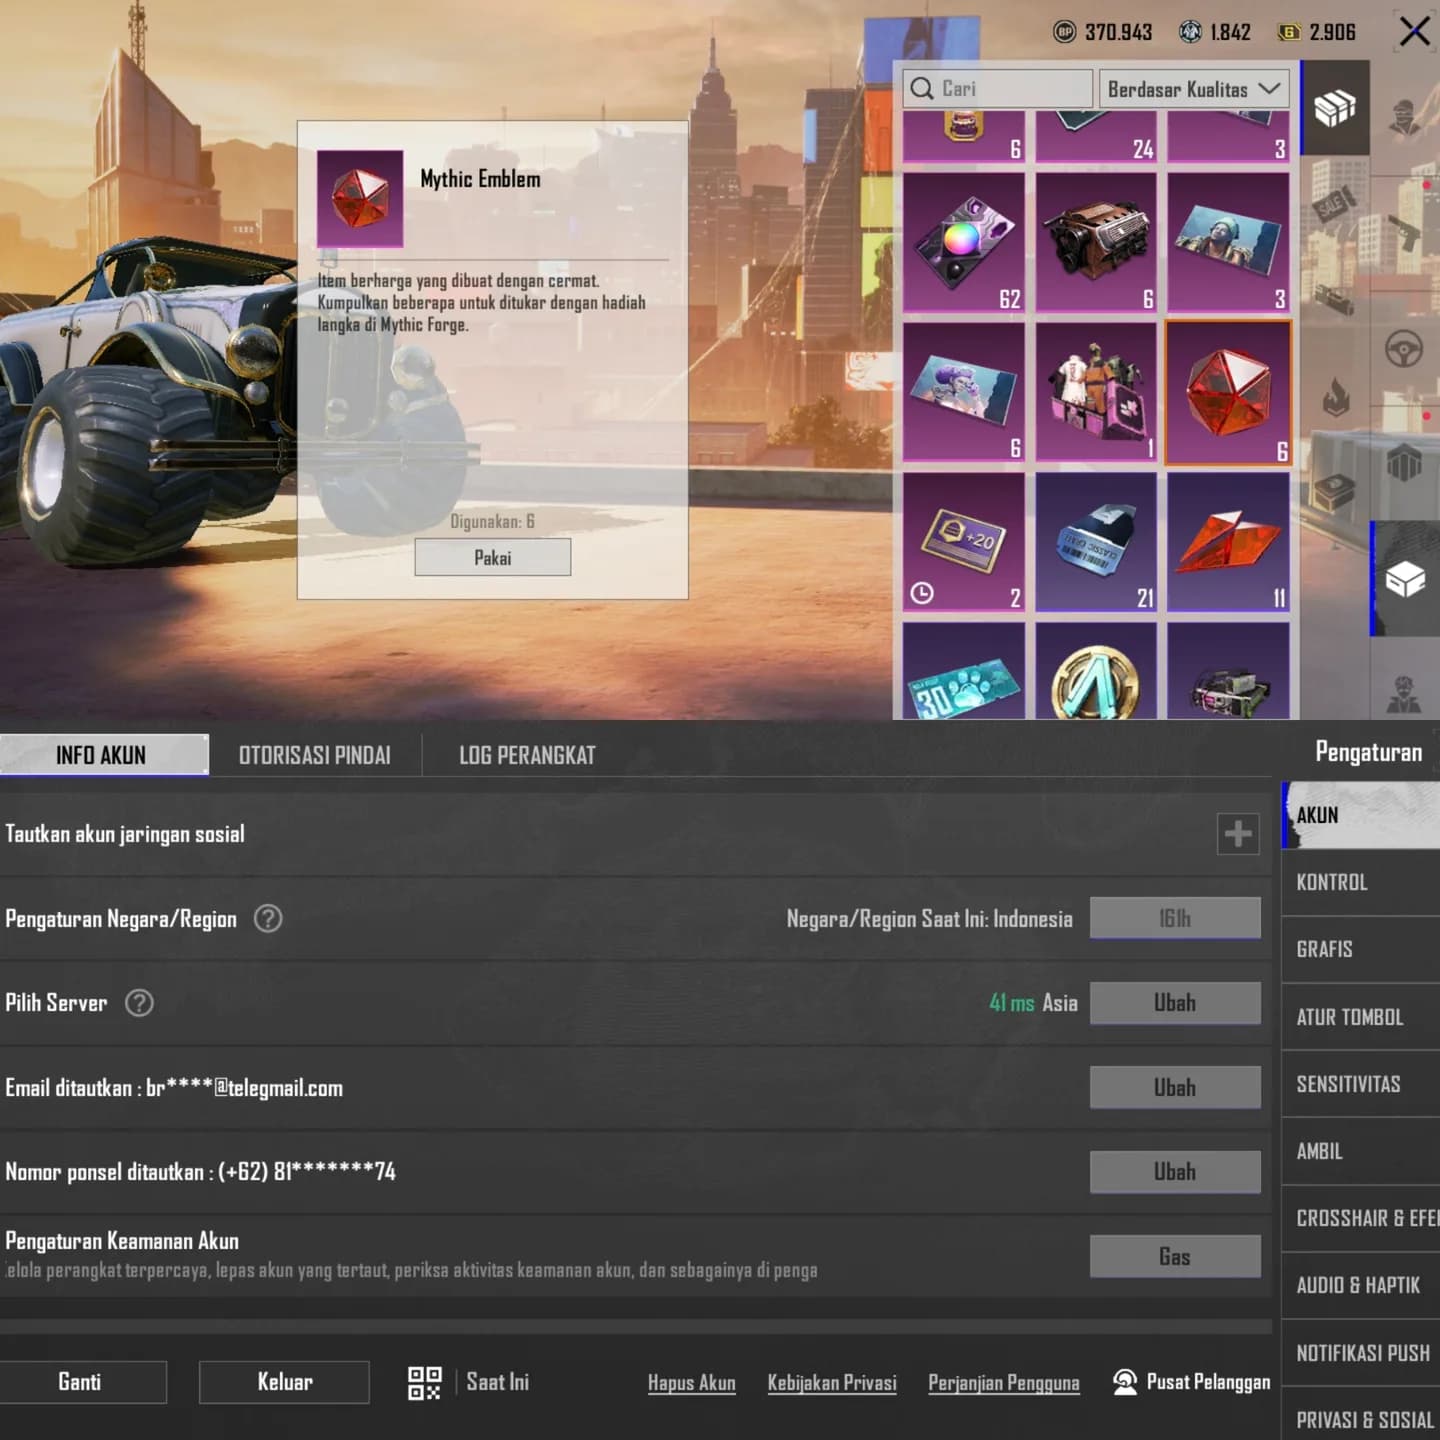The width and height of the screenshot is (1440, 1440).
Task: Click the Cari search field
Action: [x=998, y=89]
